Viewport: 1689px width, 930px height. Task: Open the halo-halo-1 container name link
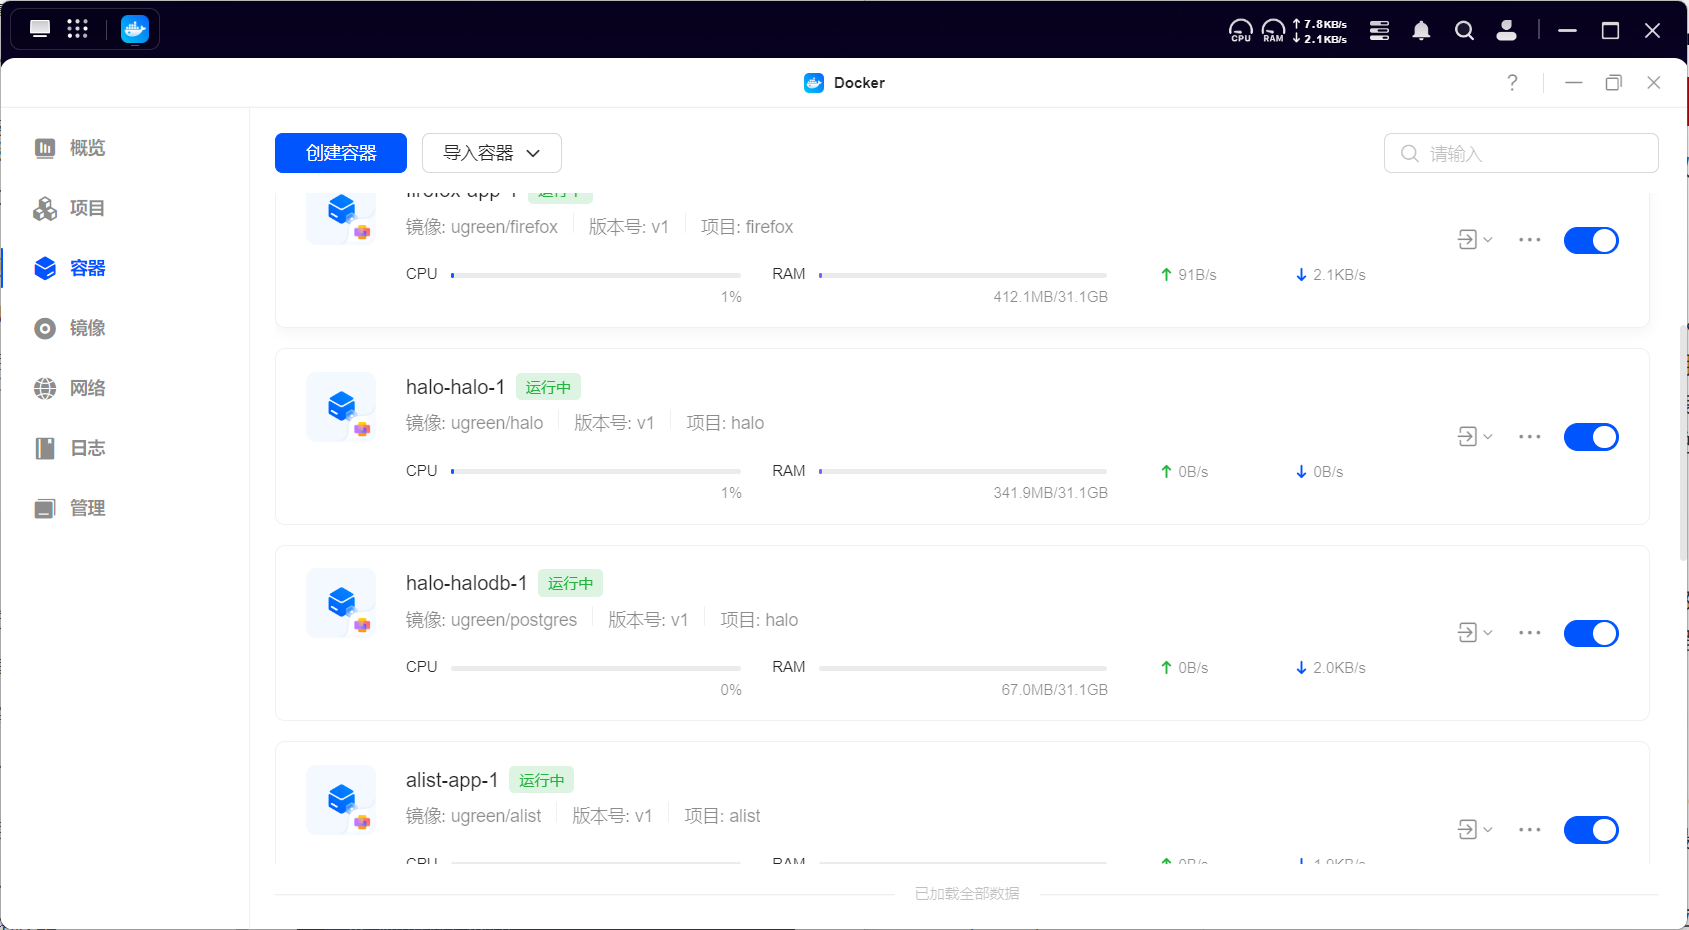(x=455, y=387)
